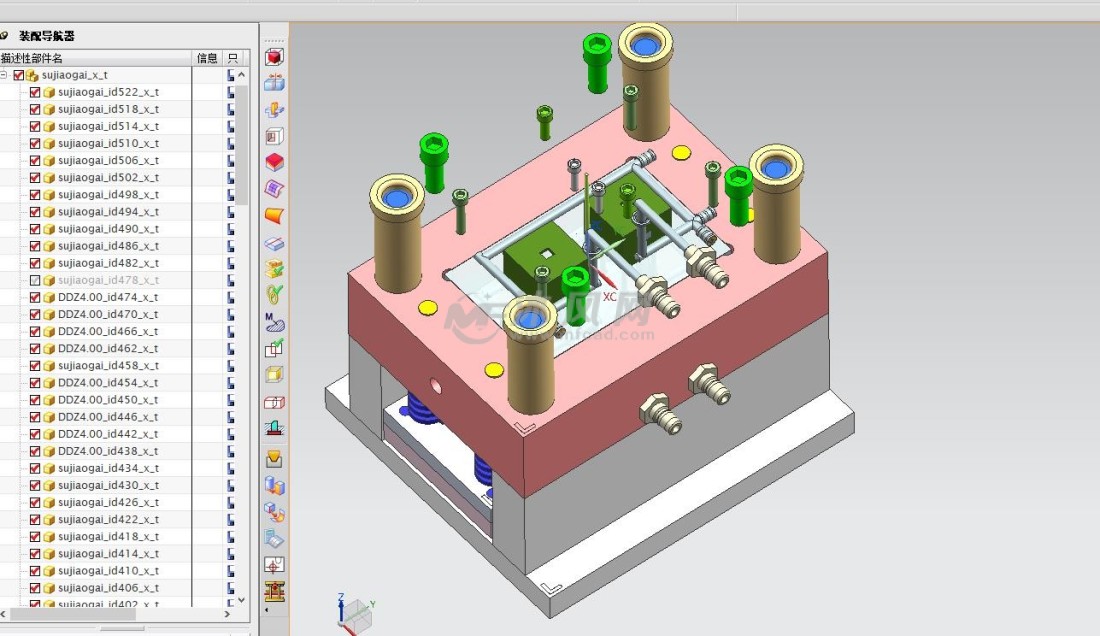Click the red-and-white layered block toolbar icon
Screen dimensions: 1100x636
(274, 162)
